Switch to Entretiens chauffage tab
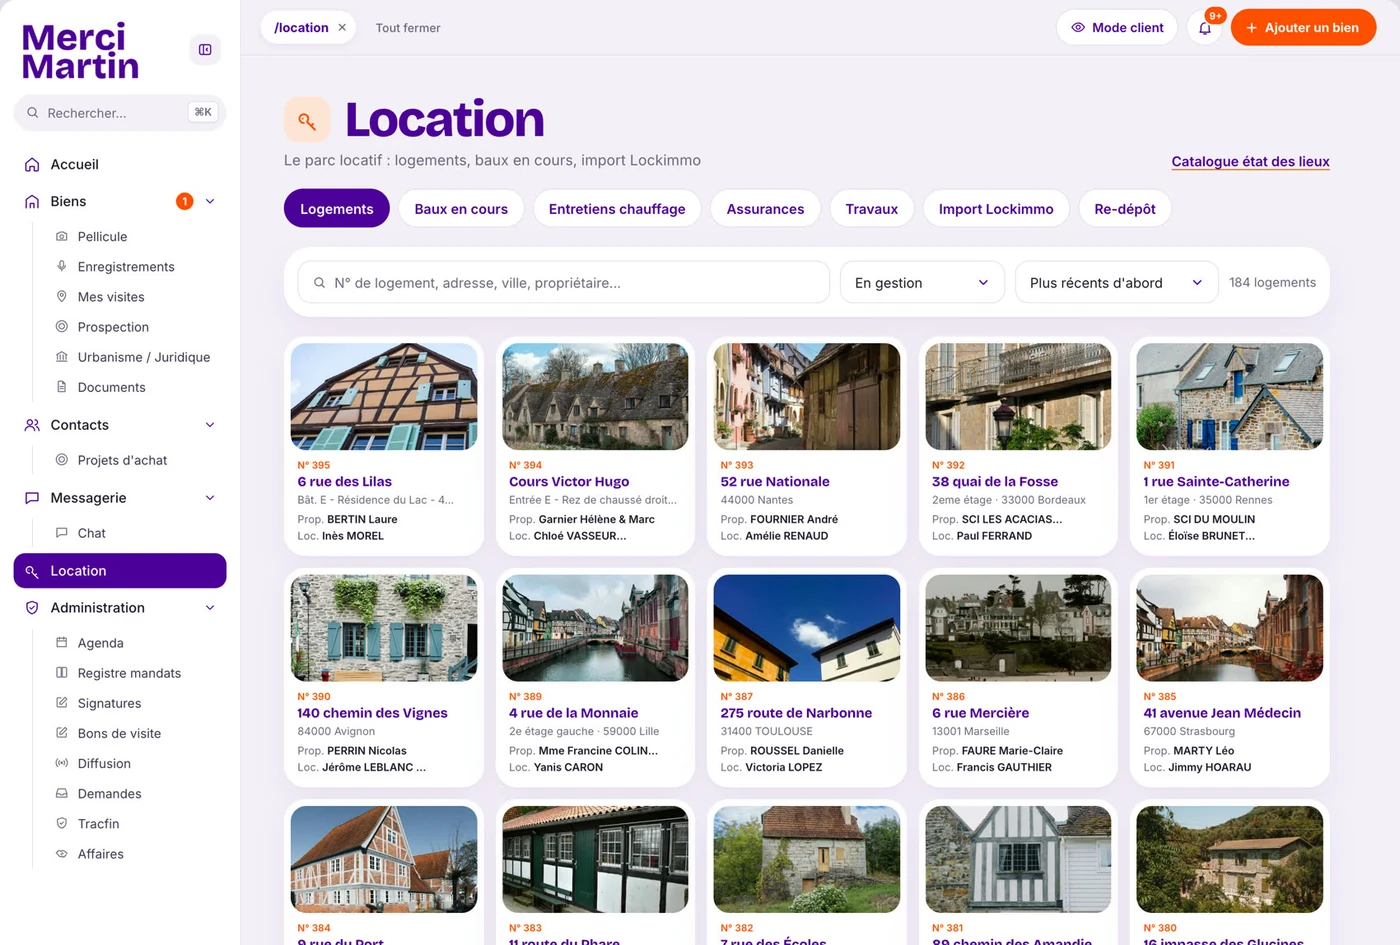Viewport: 1400px width, 945px height. pos(617,209)
